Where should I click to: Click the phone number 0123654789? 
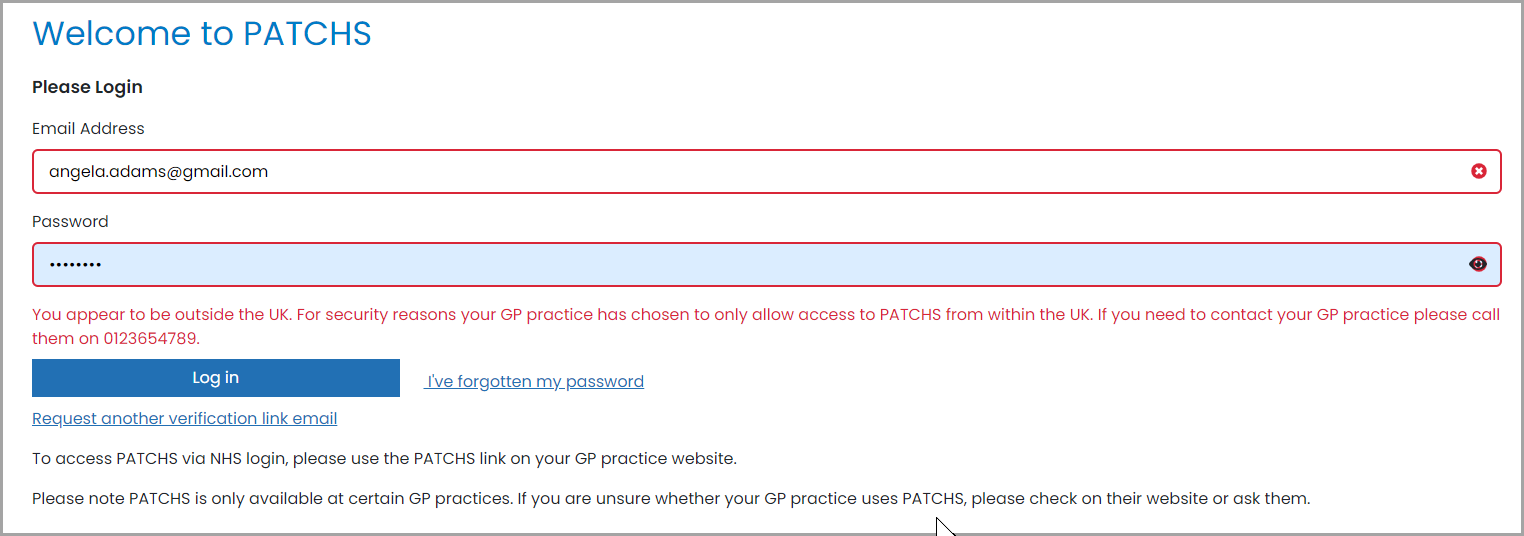tap(151, 338)
